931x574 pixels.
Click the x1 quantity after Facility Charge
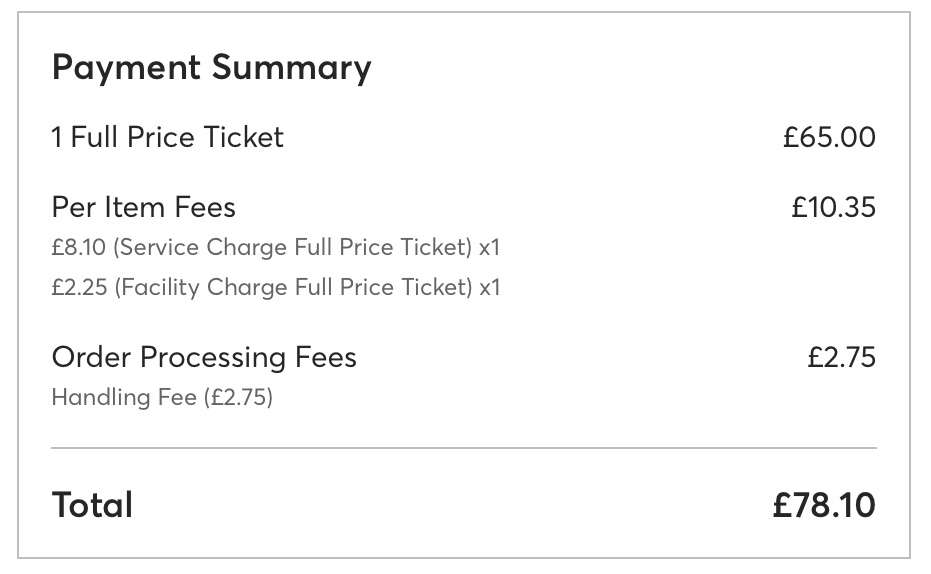(490, 288)
